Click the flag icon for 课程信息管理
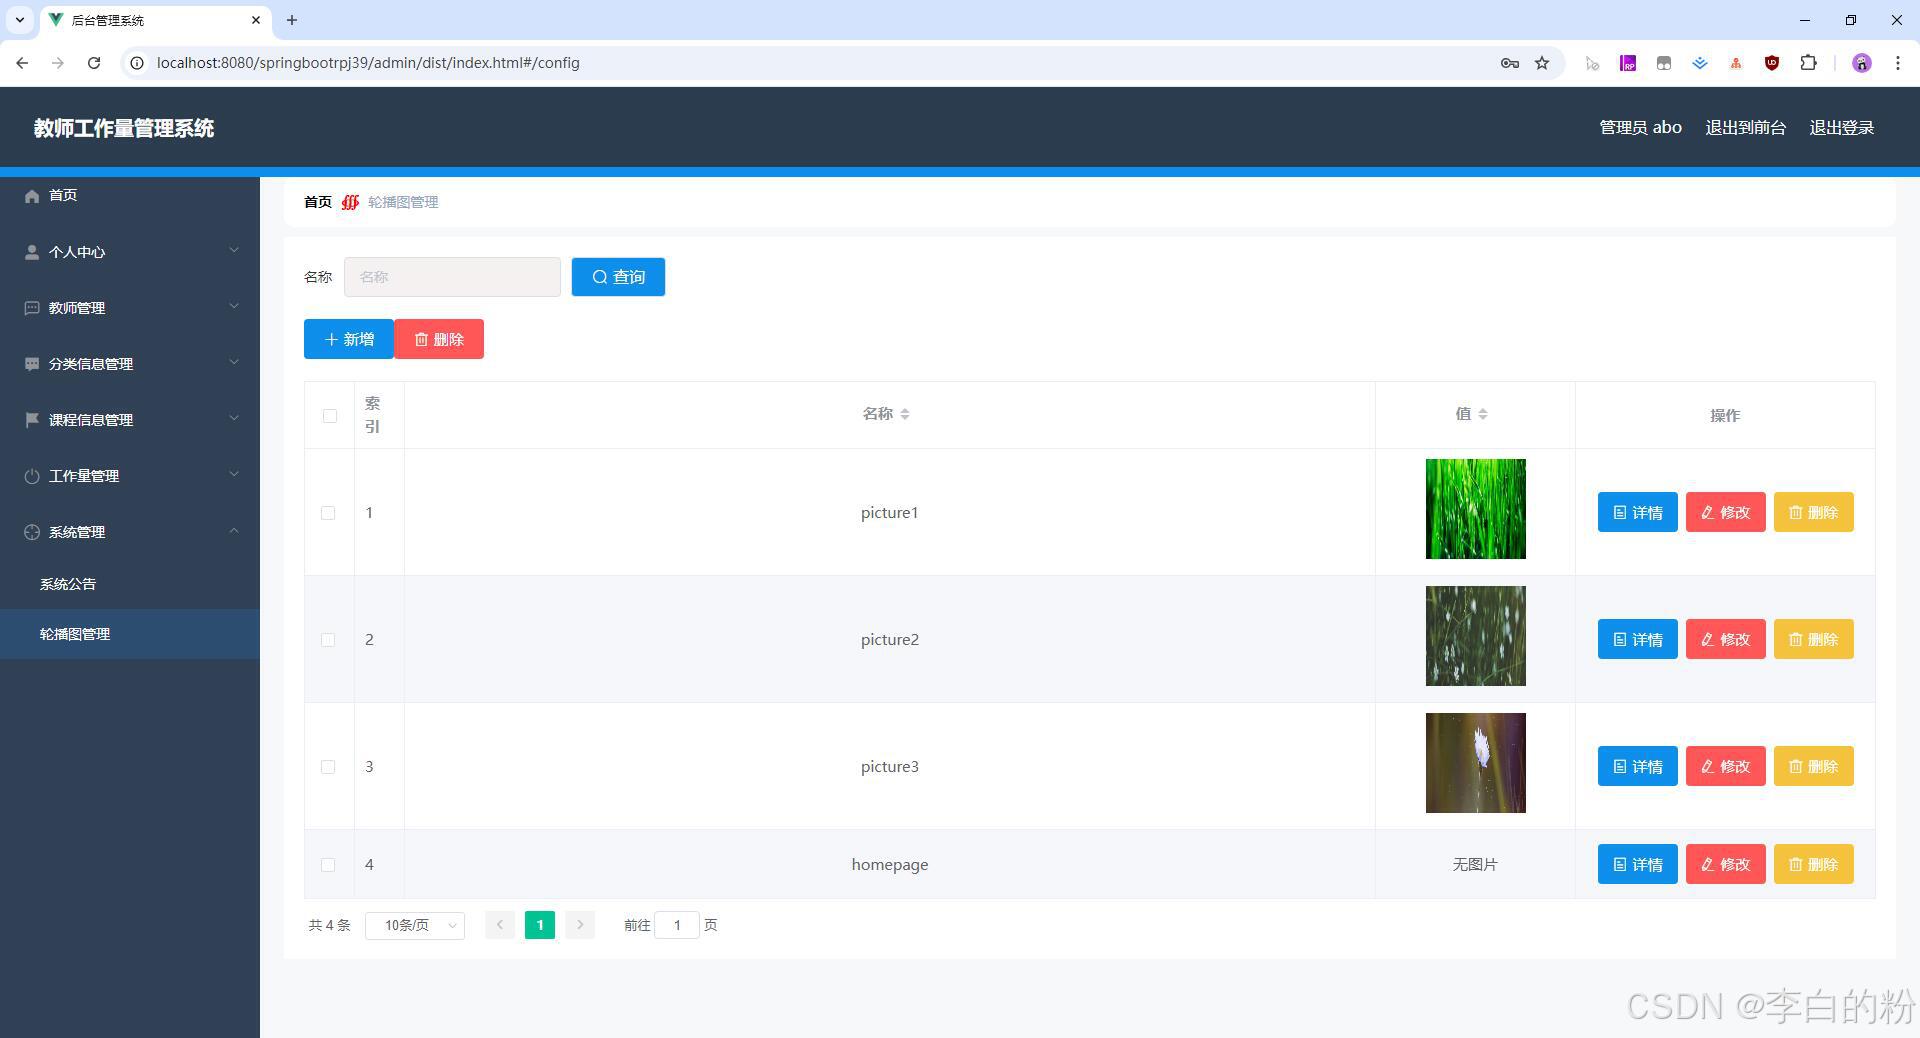This screenshot has height=1038, width=1920. pyautogui.click(x=32, y=420)
